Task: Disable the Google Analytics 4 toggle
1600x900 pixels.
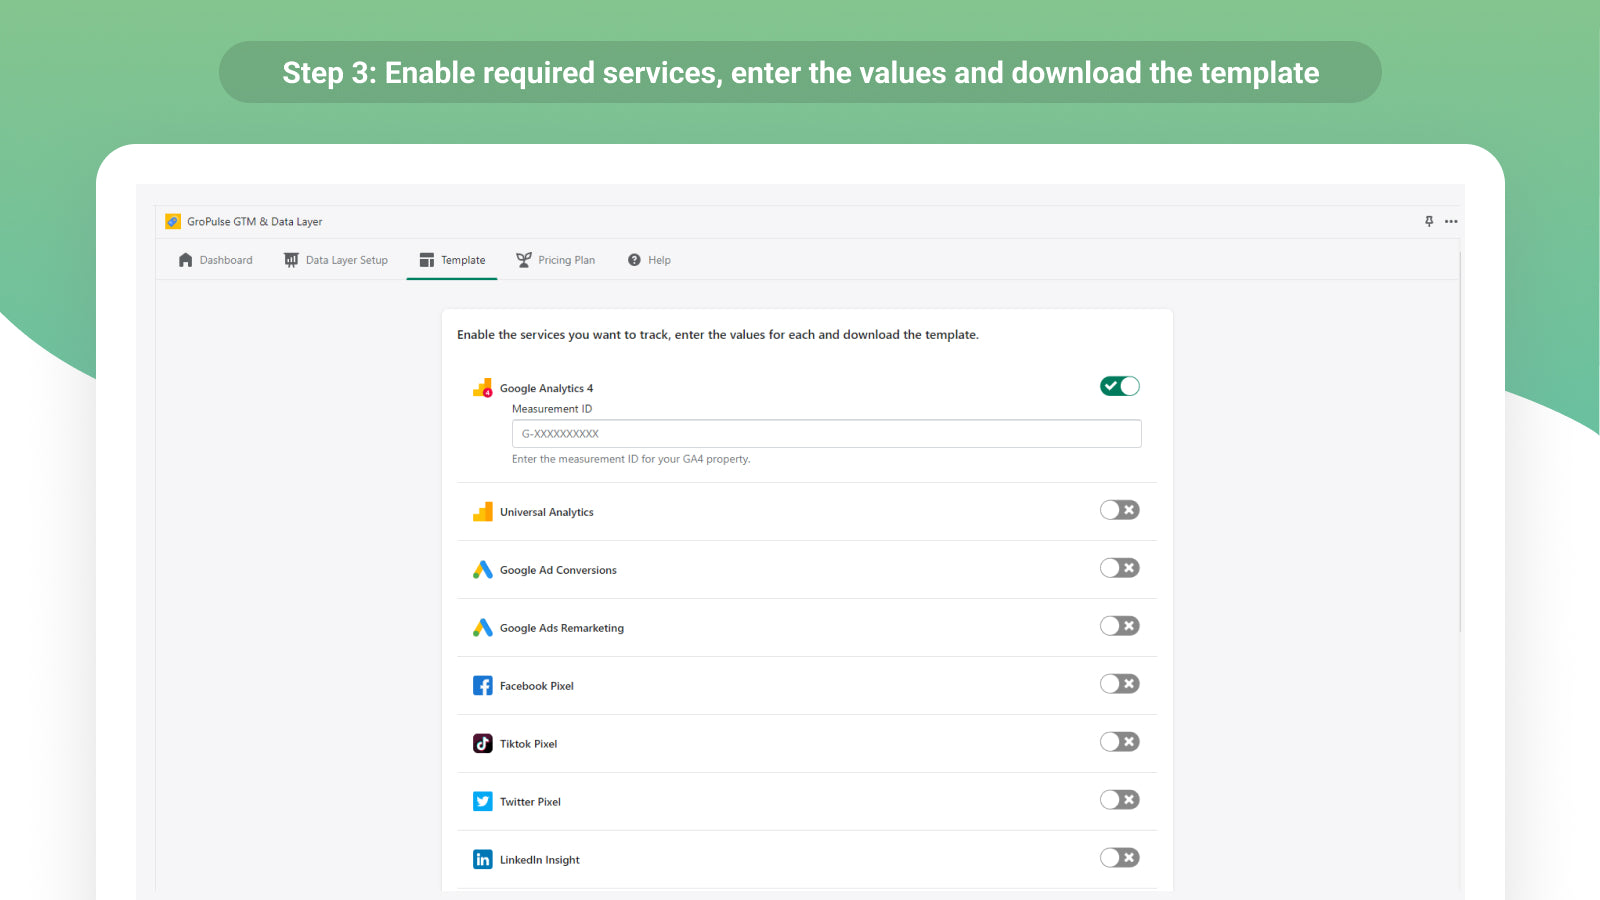Action: pos(1119,386)
